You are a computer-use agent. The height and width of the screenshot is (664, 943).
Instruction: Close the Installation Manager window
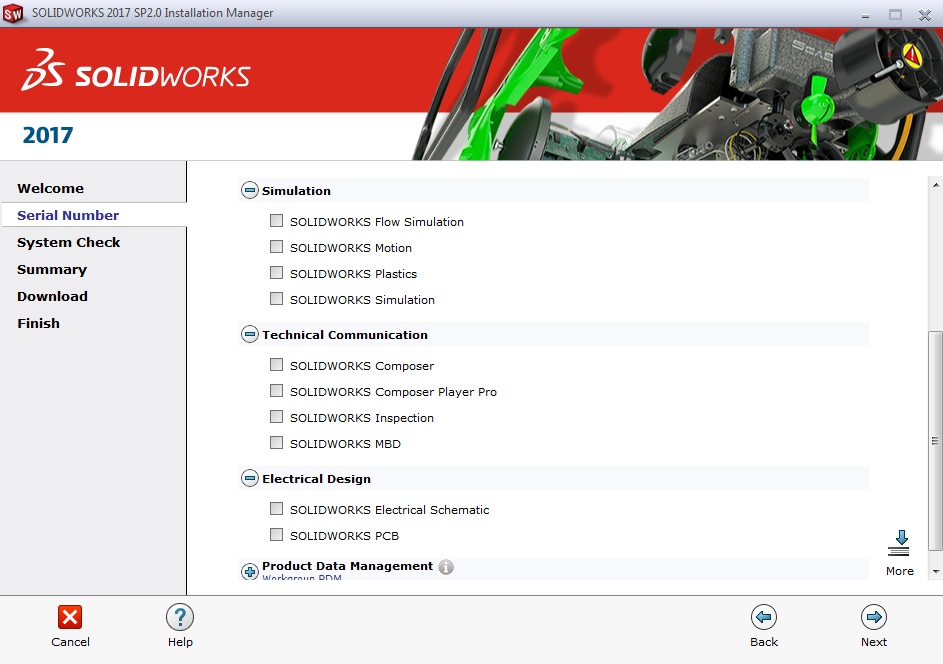coord(925,15)
